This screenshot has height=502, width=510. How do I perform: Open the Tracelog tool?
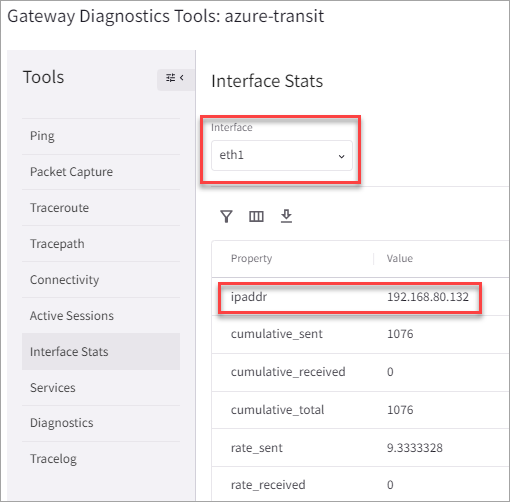pyautogui.click(x=101, y=459)
